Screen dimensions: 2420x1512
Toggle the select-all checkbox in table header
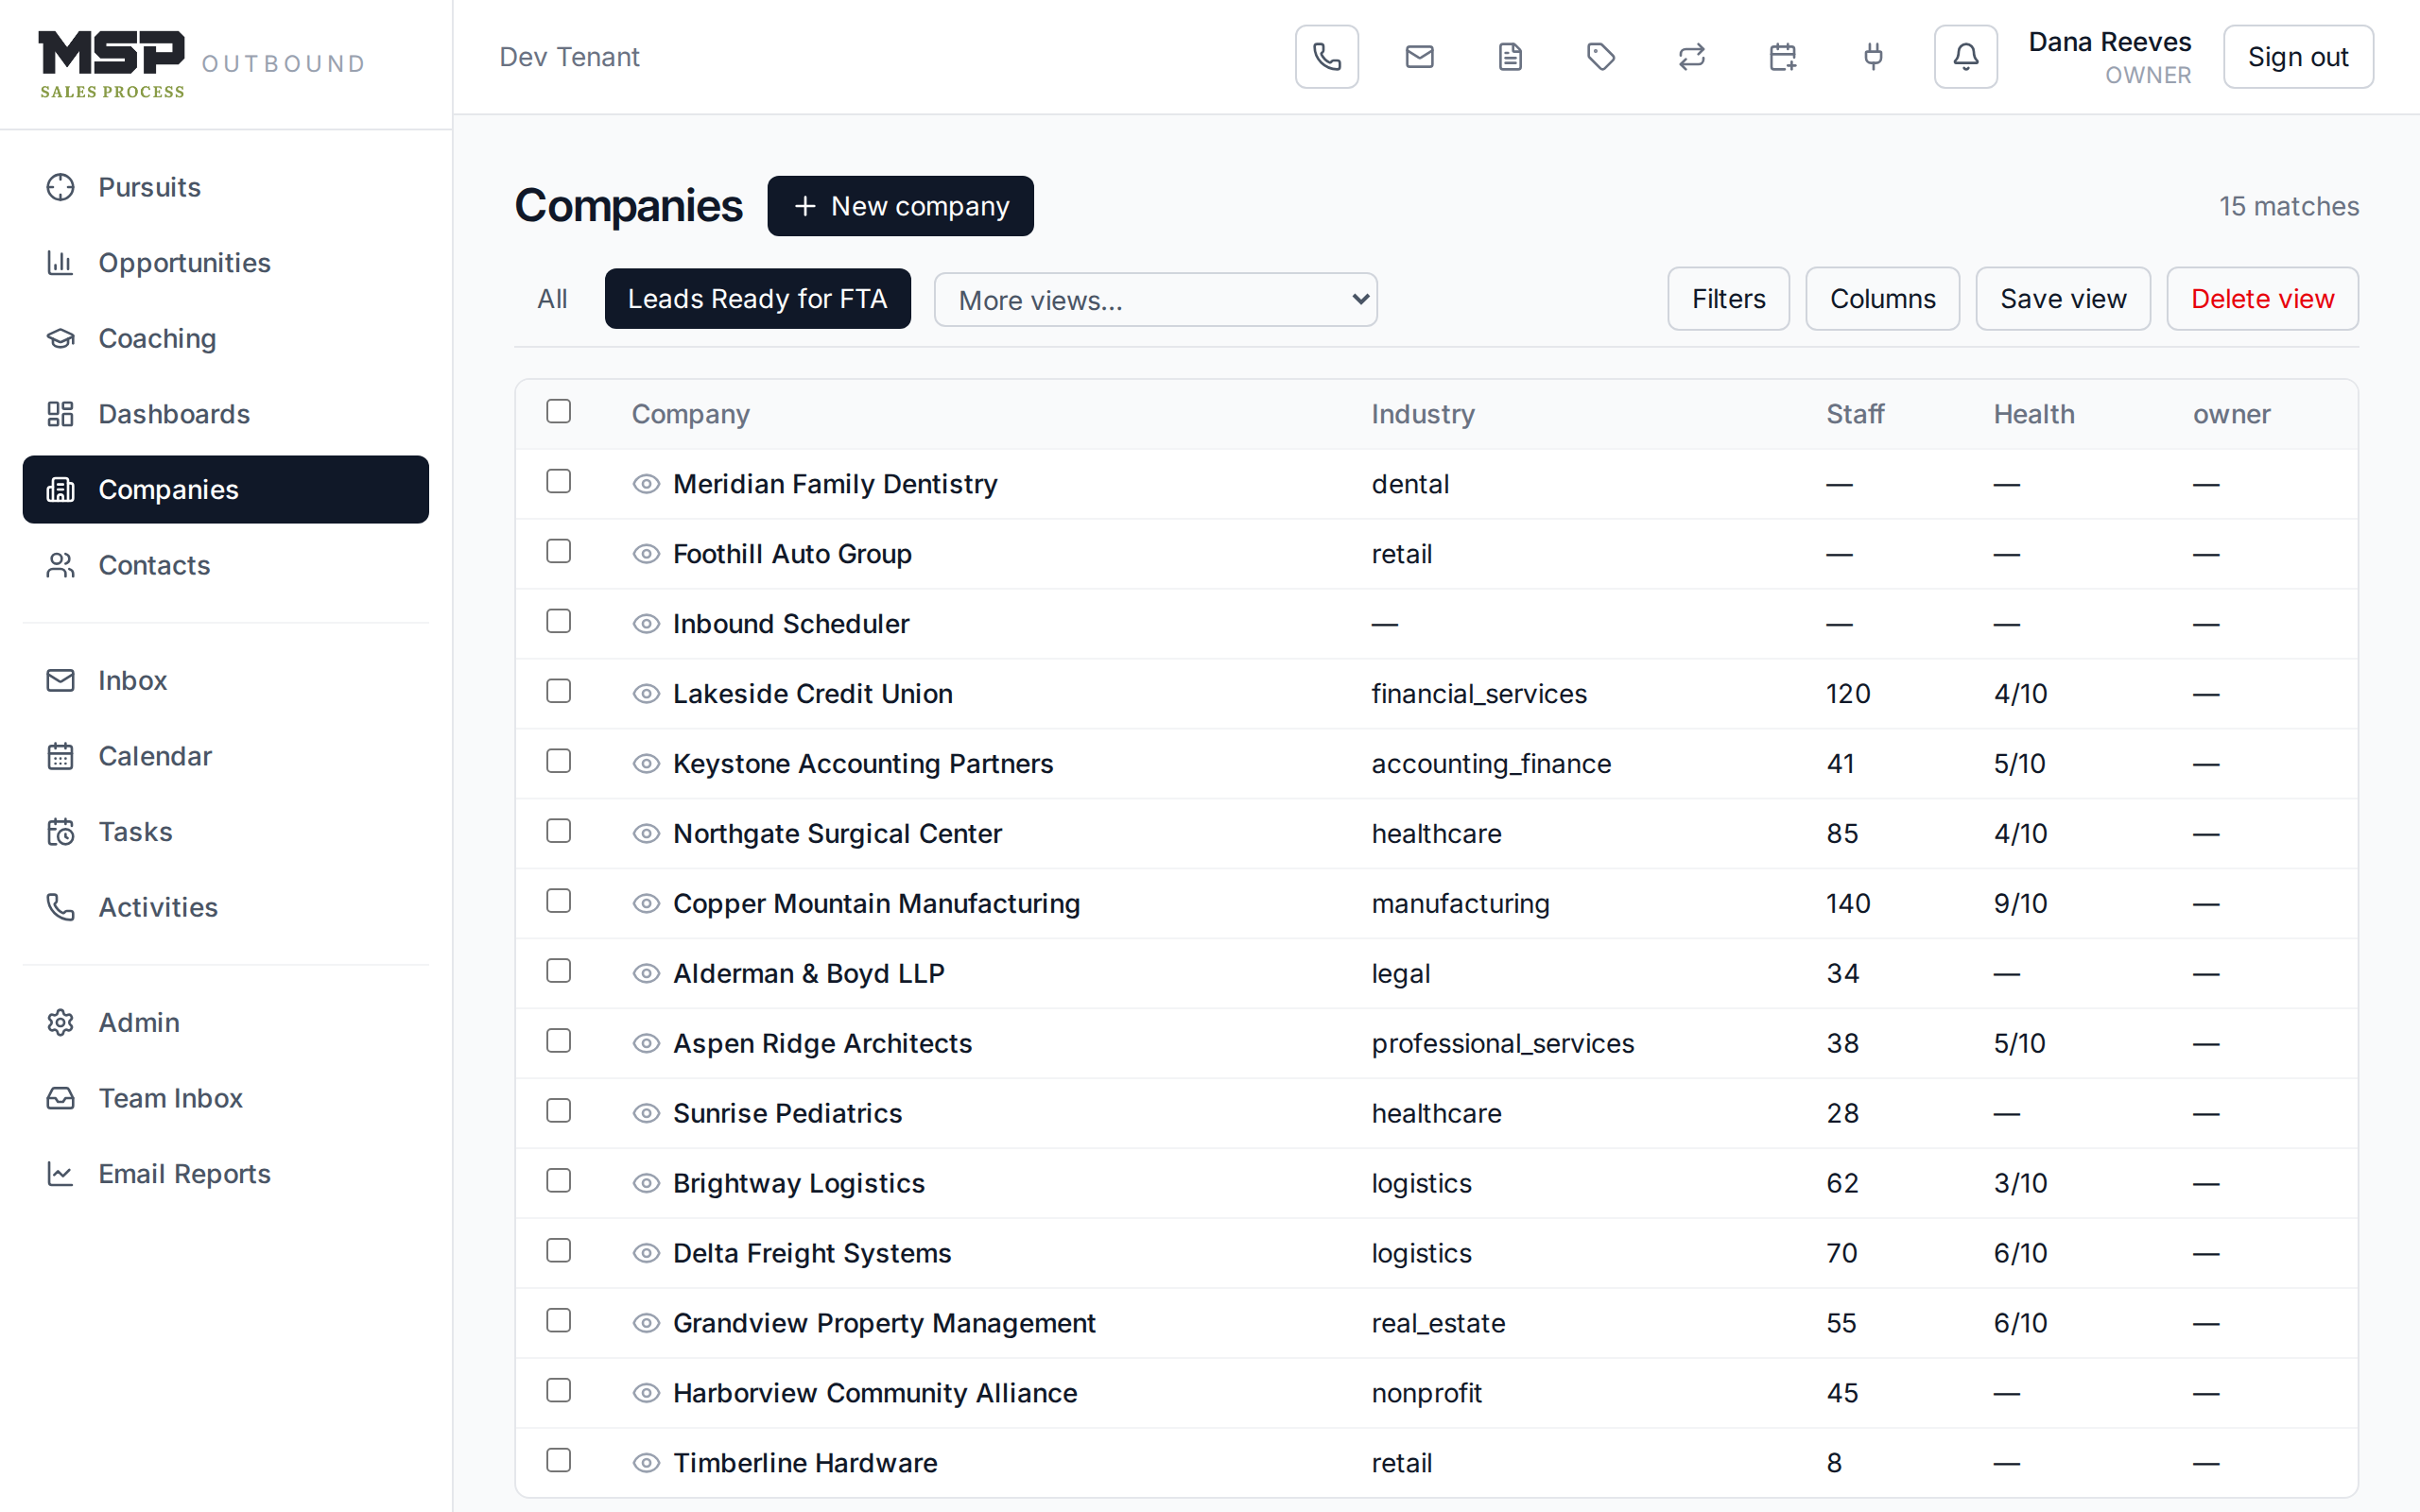pyautogui.click(x=559, y=412)
